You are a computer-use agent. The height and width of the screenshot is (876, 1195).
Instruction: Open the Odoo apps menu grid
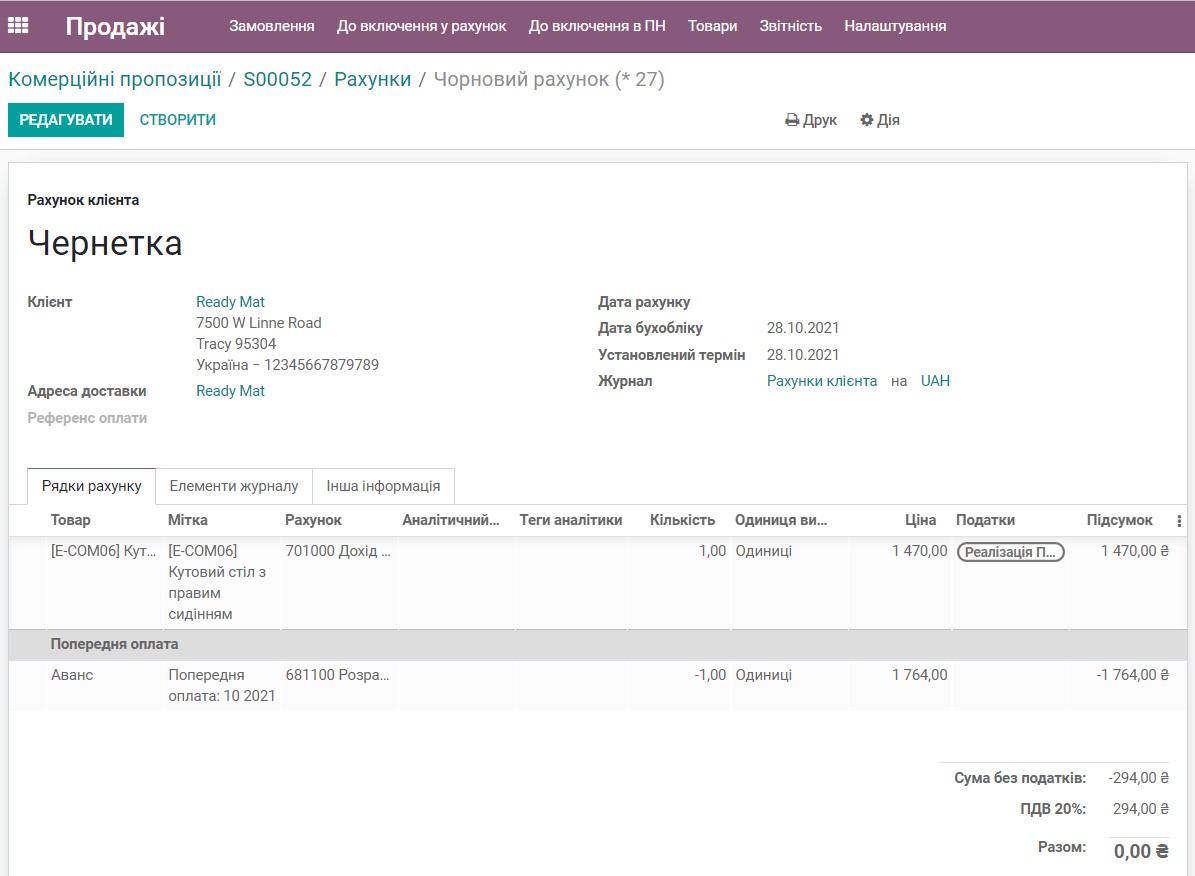[18, 25]
